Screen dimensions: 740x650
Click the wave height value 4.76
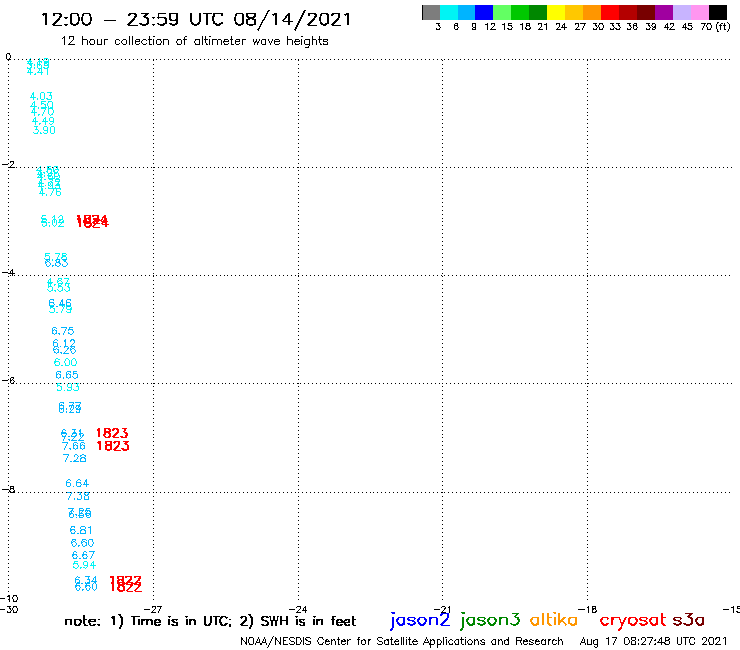[50, 193]
